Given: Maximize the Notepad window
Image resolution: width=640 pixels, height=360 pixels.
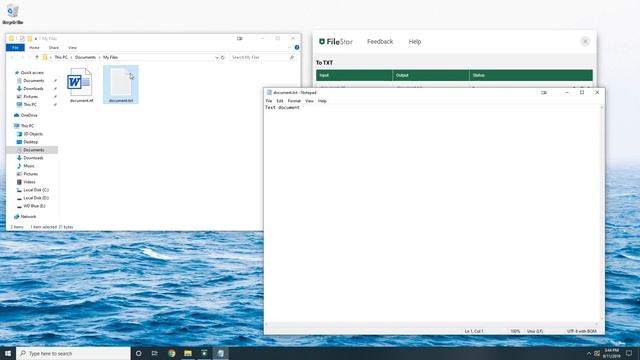Looking at the screenshot, I should coord(582,93).
